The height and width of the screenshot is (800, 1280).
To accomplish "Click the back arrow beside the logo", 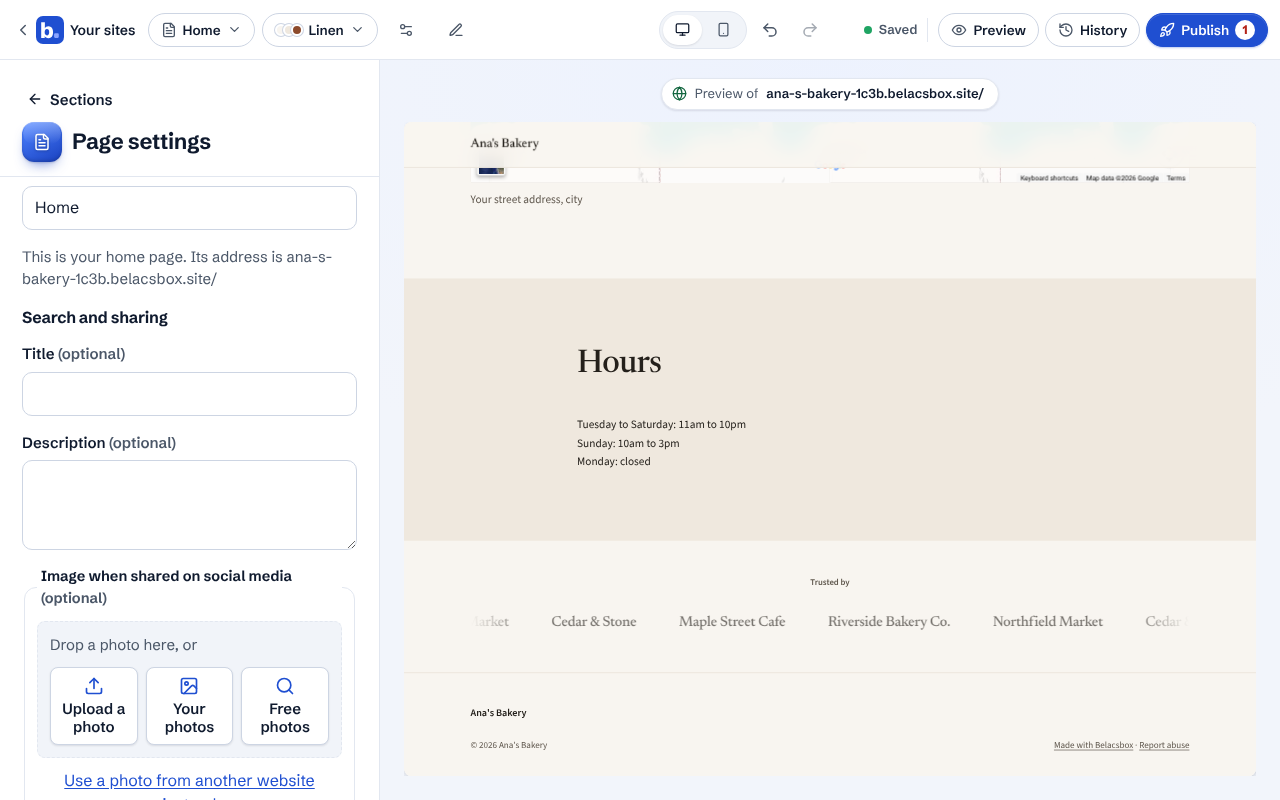I will (x=23, y=30).
